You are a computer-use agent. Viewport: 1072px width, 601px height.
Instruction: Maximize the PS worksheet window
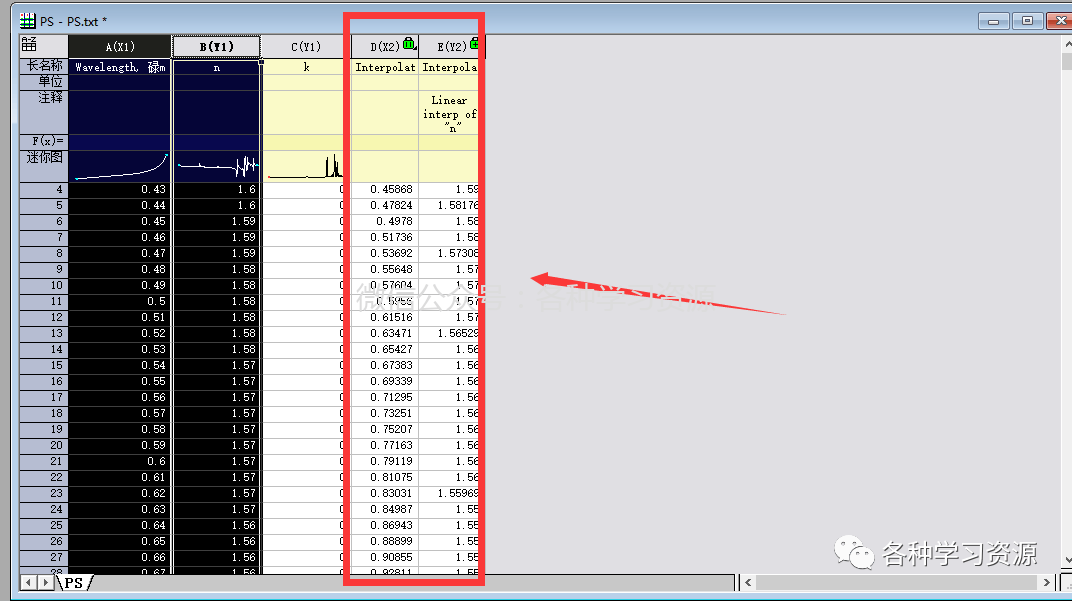tap(1026, 20)
